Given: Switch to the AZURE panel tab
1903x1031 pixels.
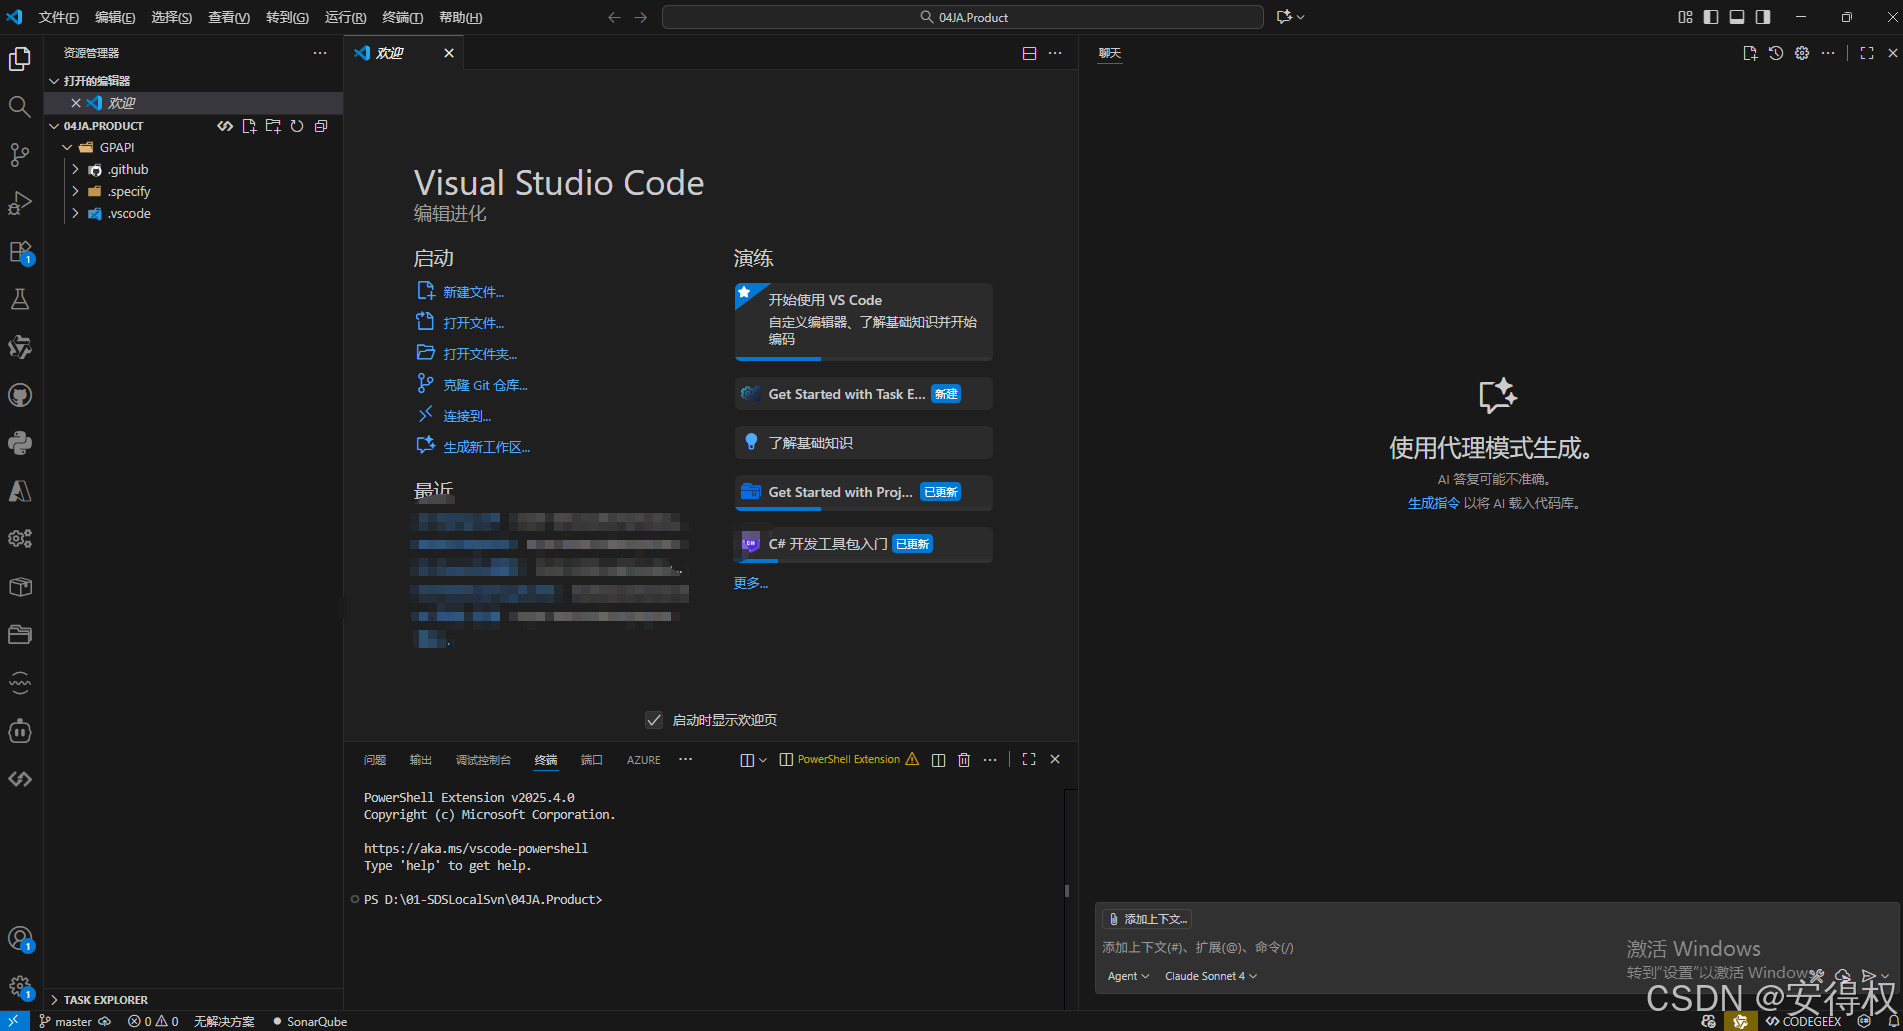Looking at the screenshot, I should (x=644, y=760).
